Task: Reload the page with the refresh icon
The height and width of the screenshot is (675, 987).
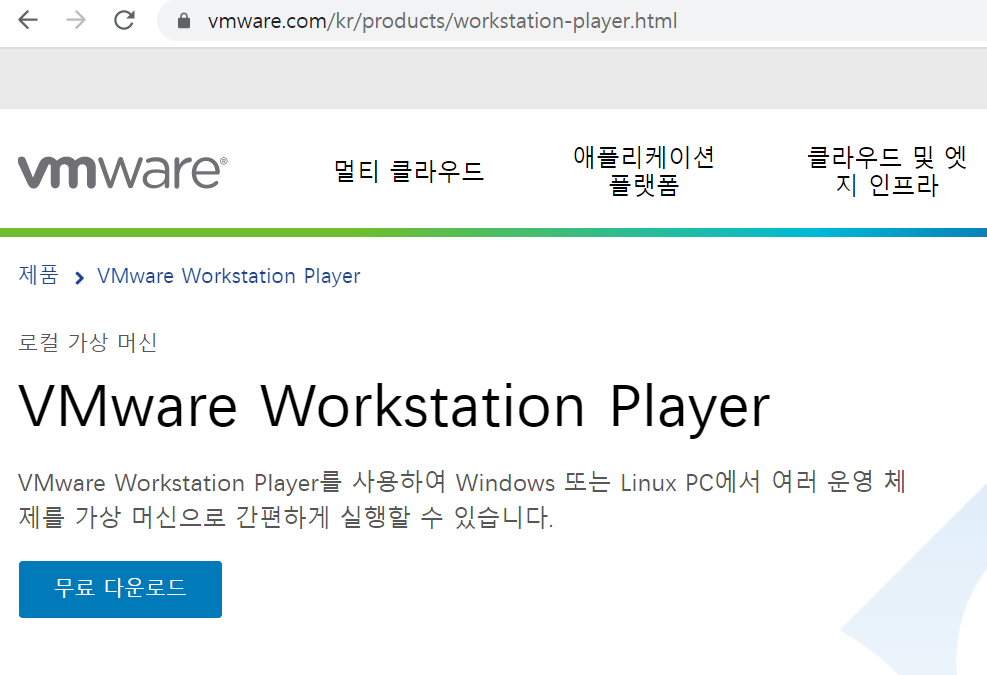Action: tap(124, 20)
